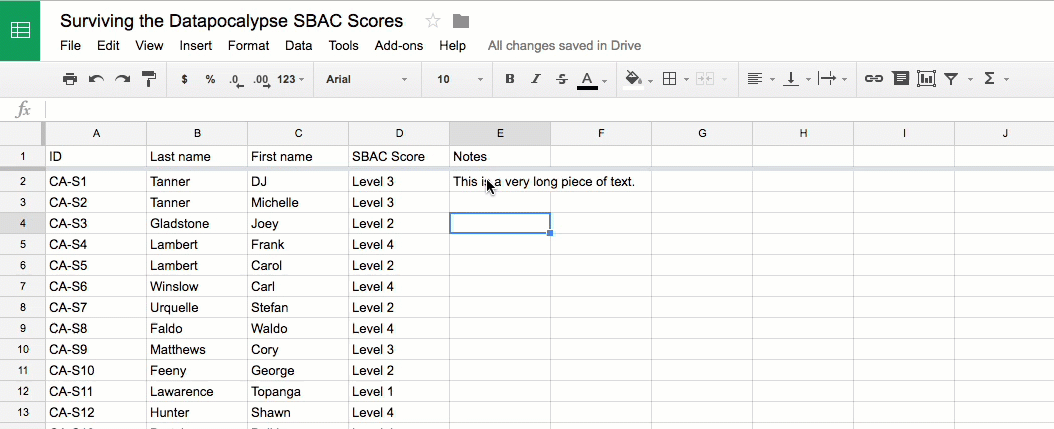1054x429 pixels.
Task: Expand the borders dropdown arrow
Action: coord(686,80)
